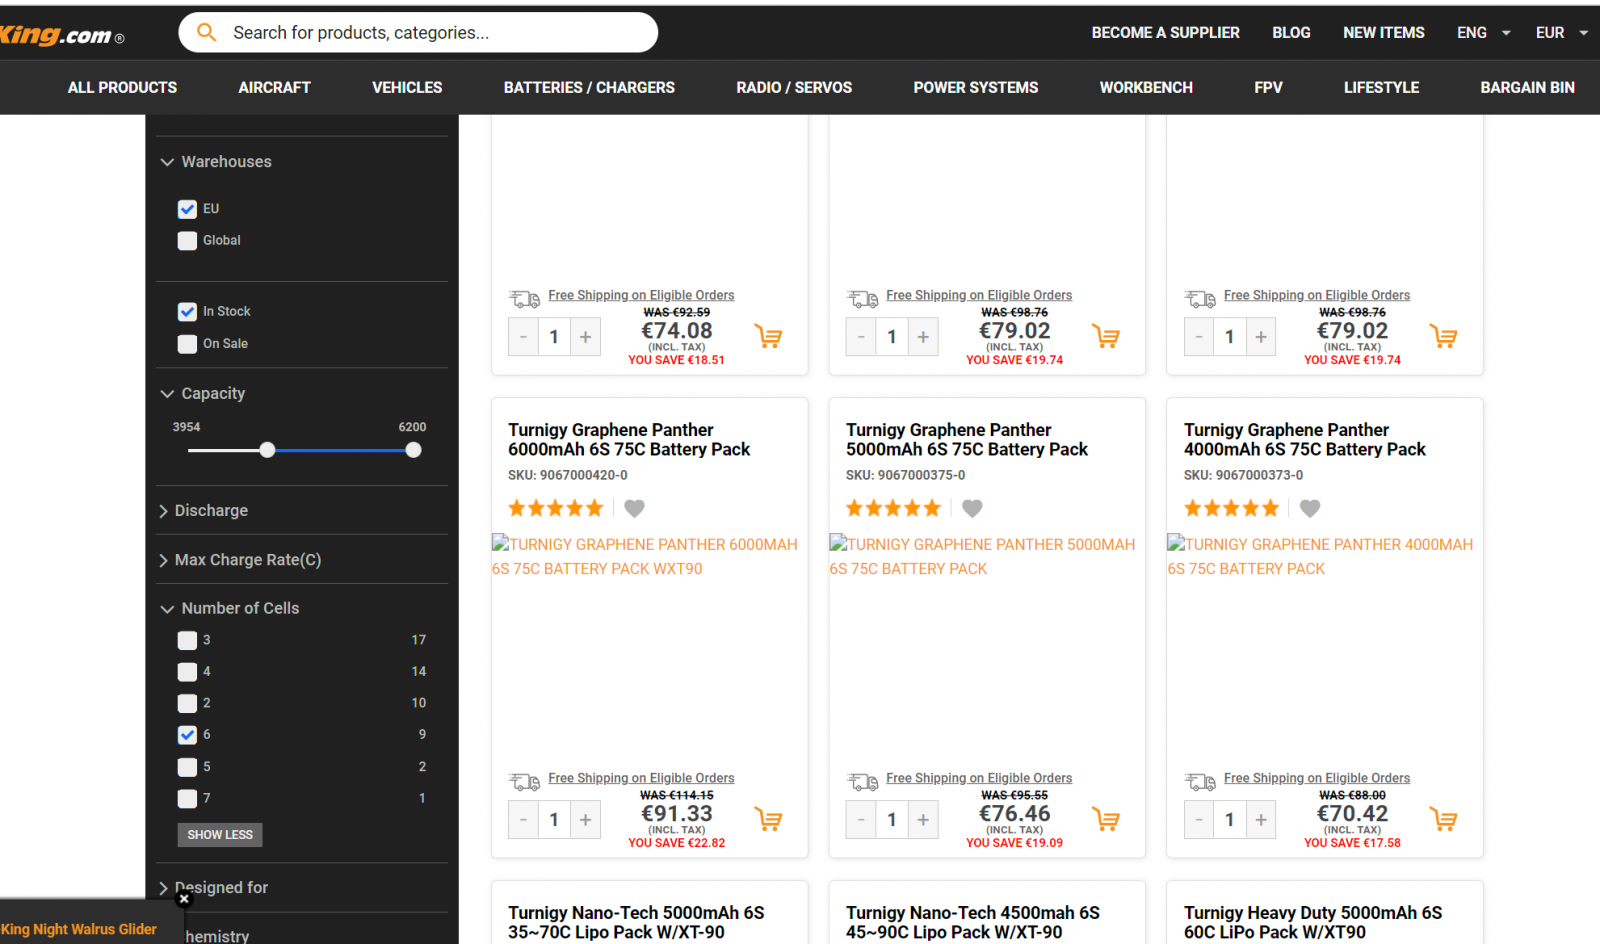
Task: Open the ENG language dropdown
Action: point(1483,33)
